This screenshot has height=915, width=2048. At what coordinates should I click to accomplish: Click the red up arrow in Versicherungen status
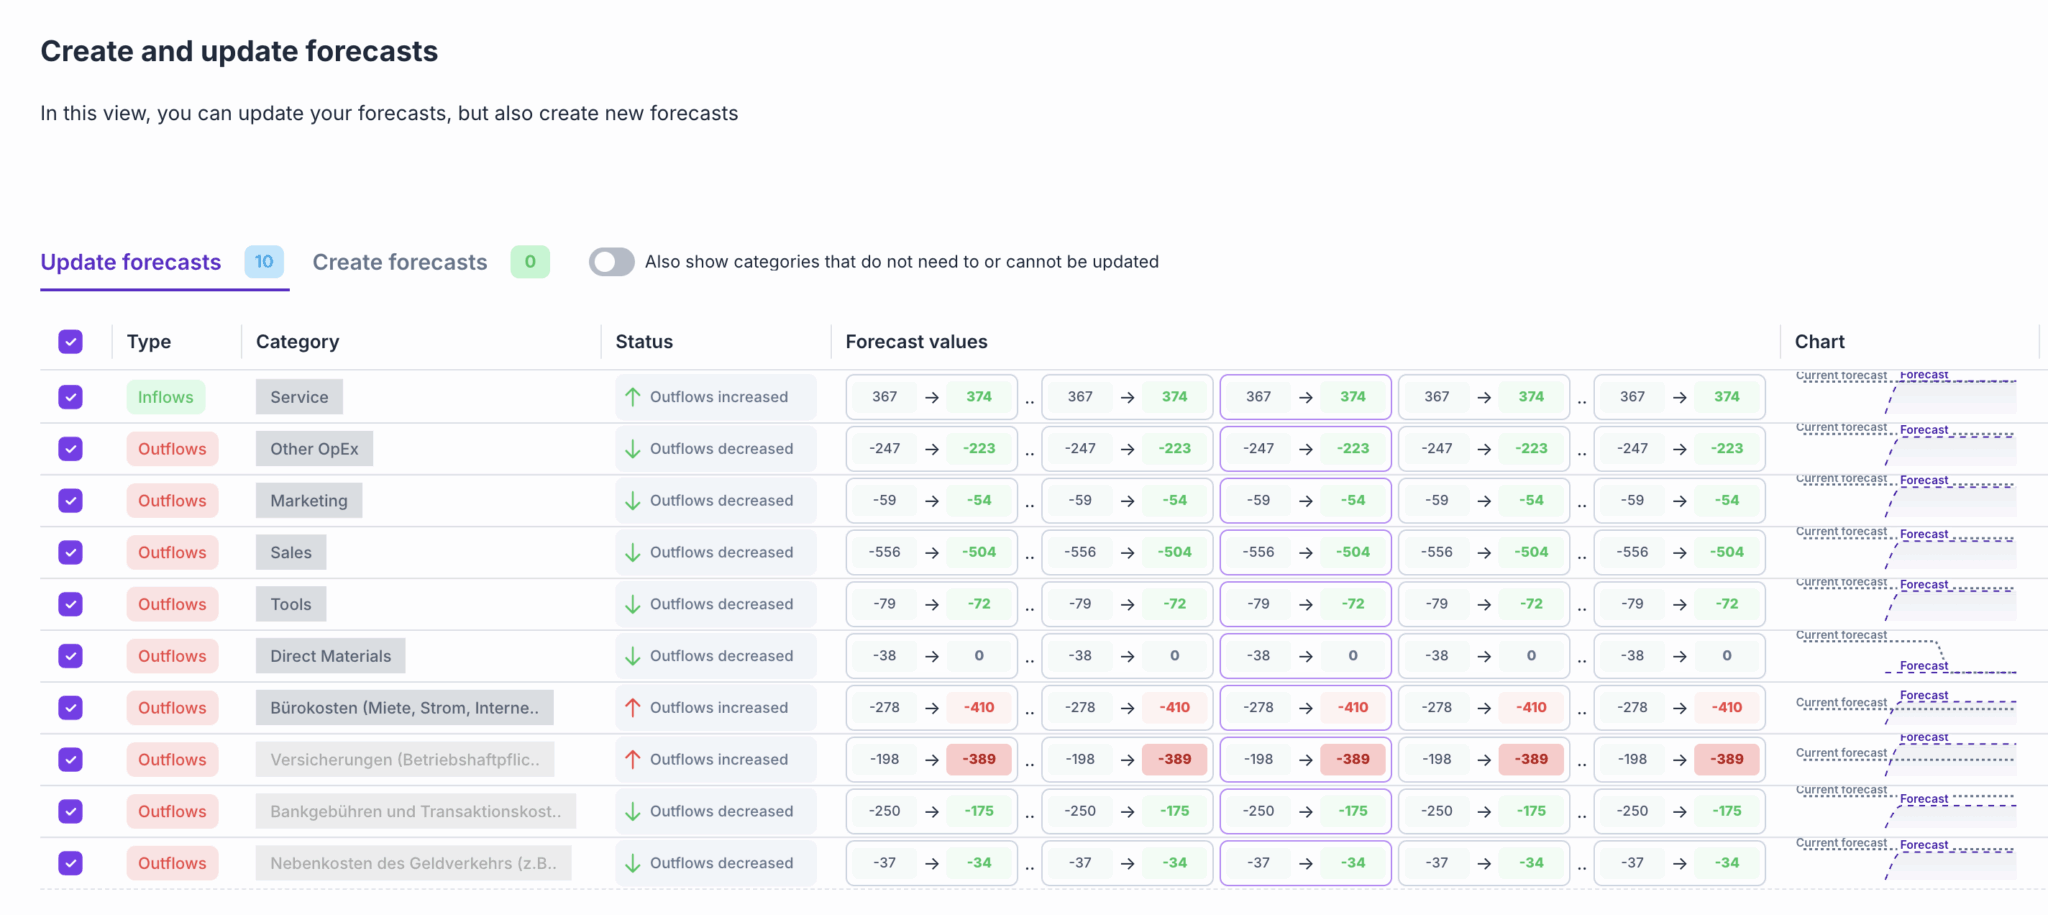(632, 760)
